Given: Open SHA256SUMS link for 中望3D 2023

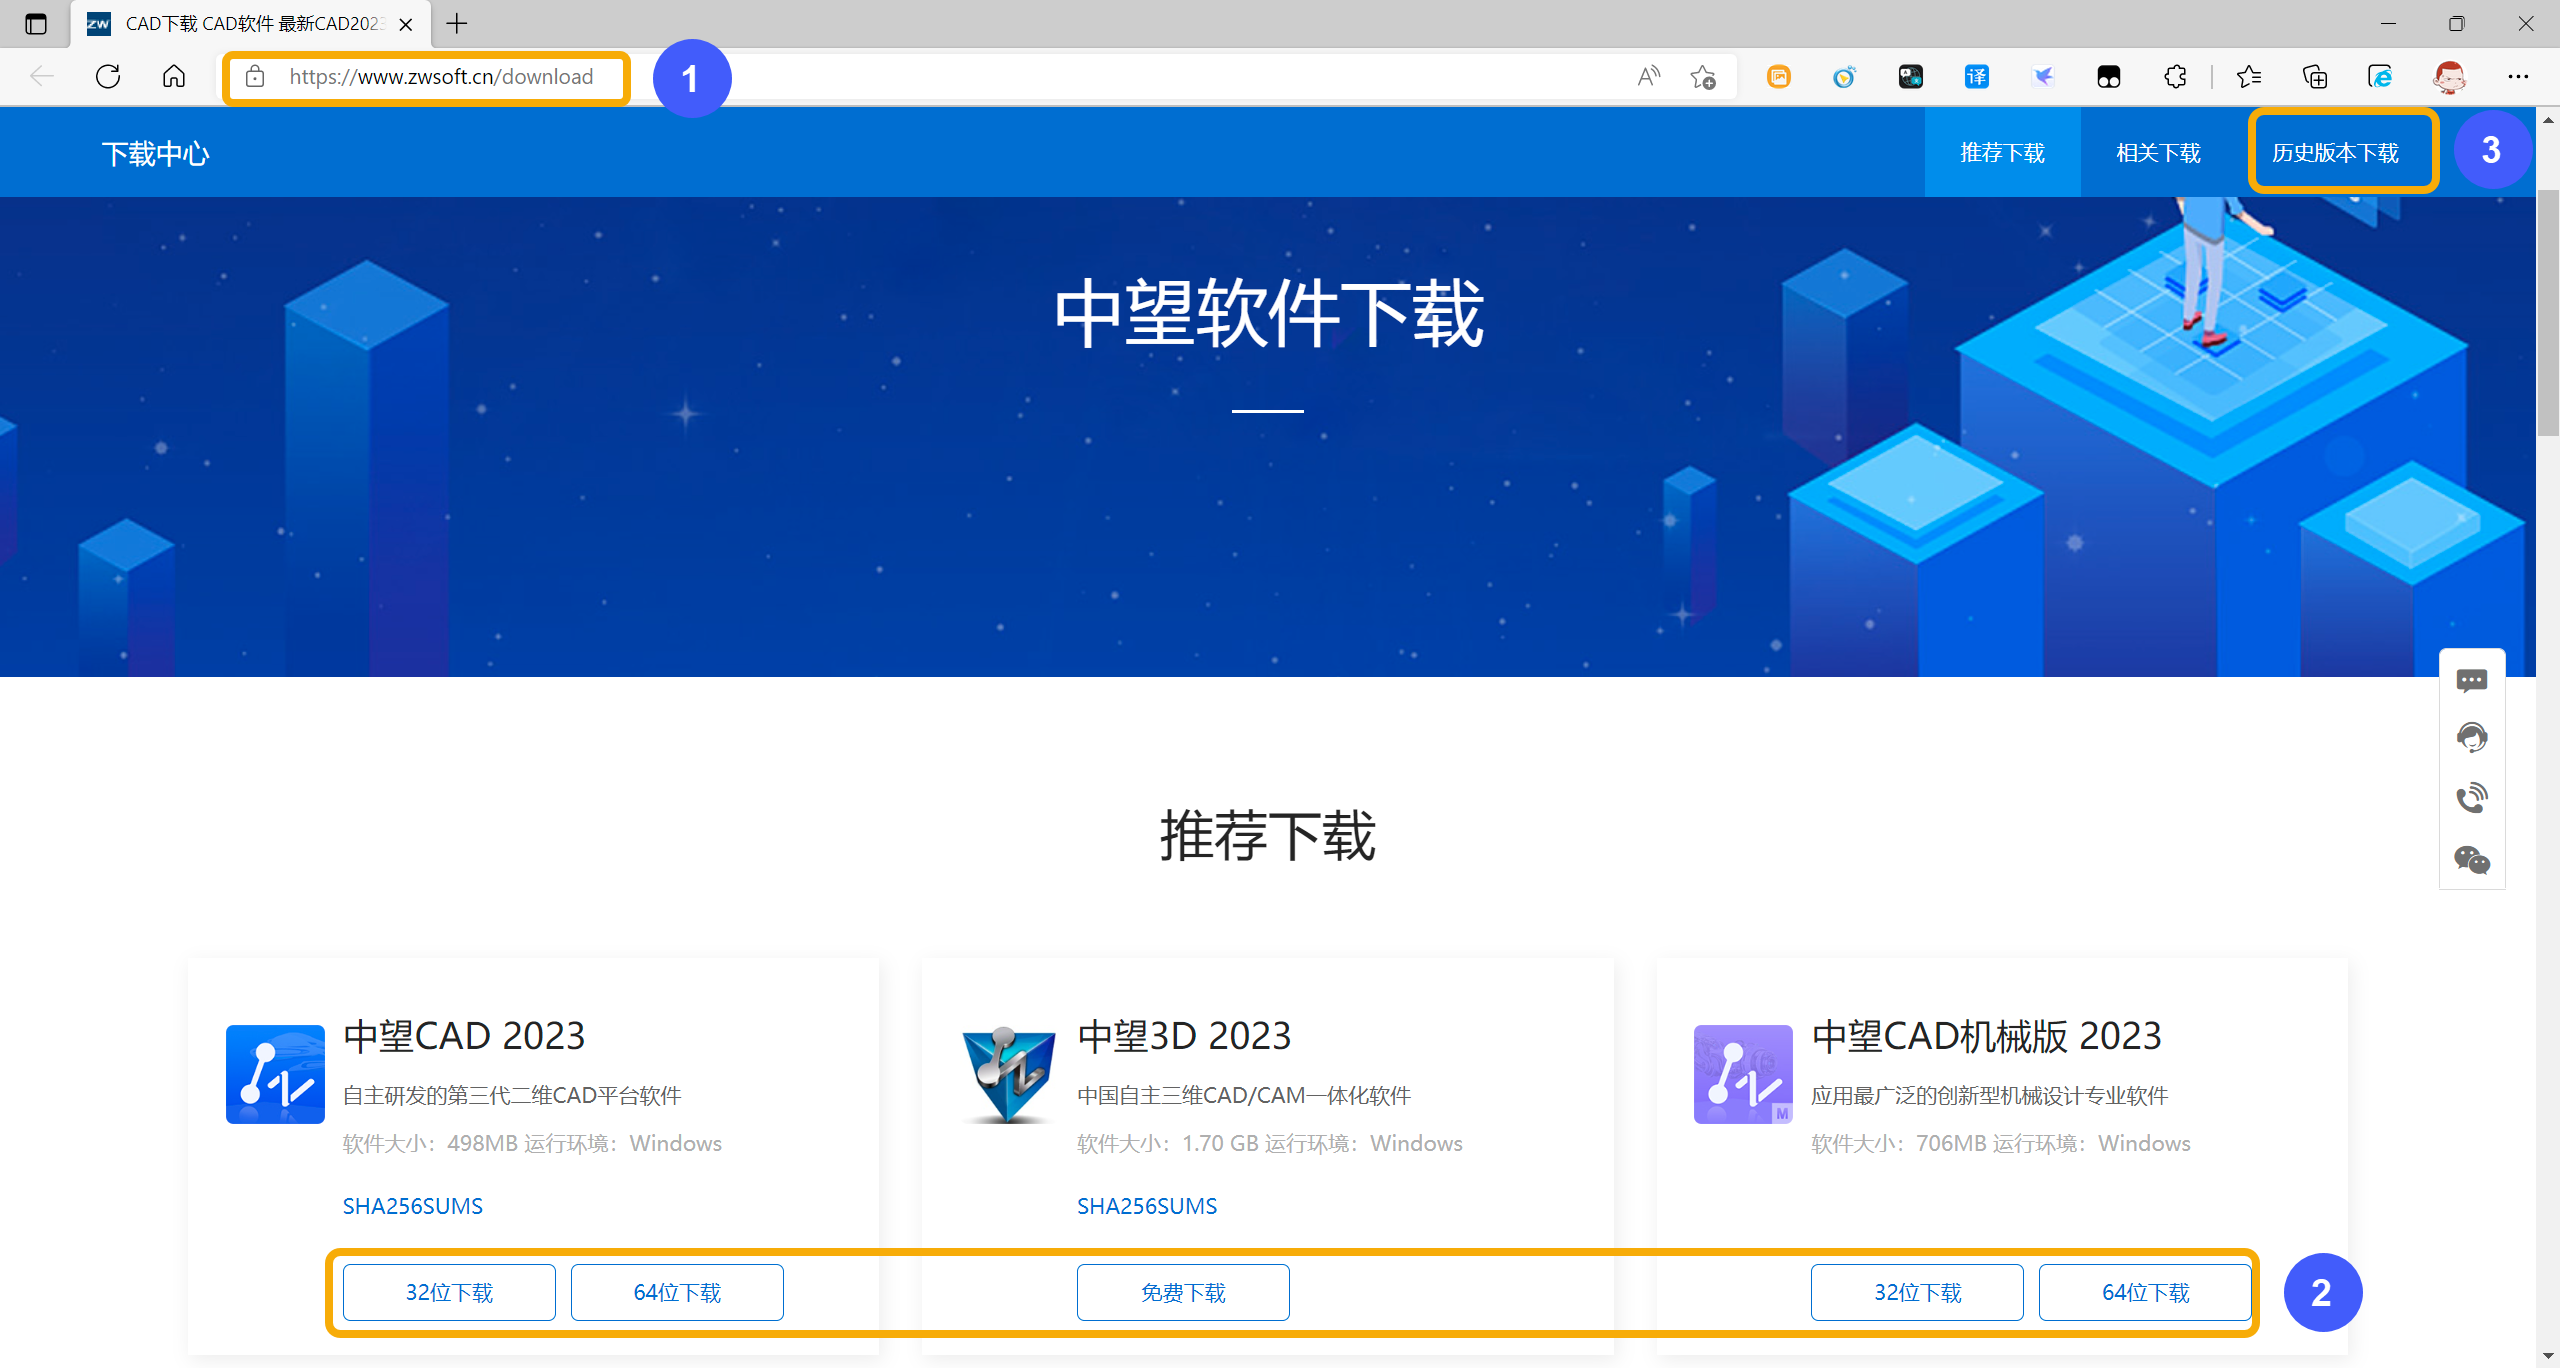Looking at the screenshot, I should click(1147, 1206).
